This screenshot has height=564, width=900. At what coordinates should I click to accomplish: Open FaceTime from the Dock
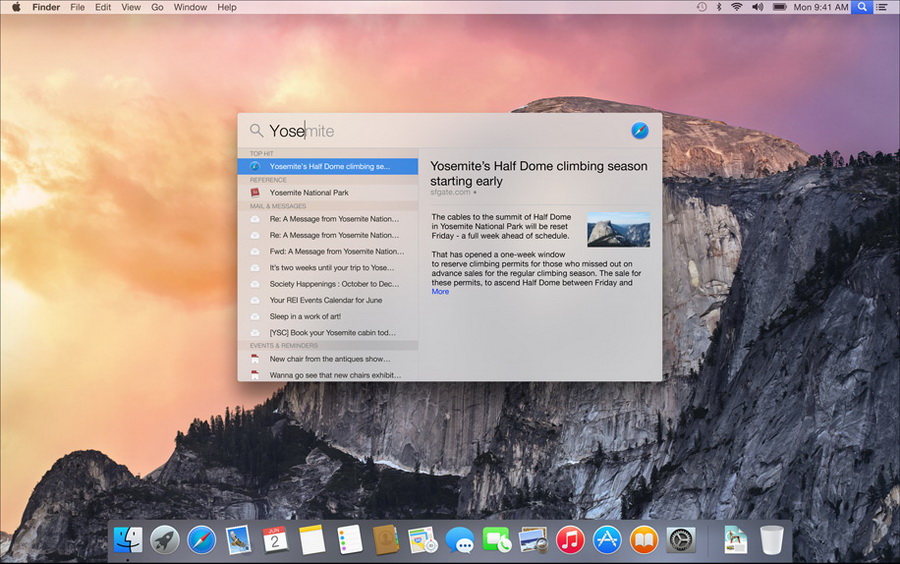coord(496,540)
